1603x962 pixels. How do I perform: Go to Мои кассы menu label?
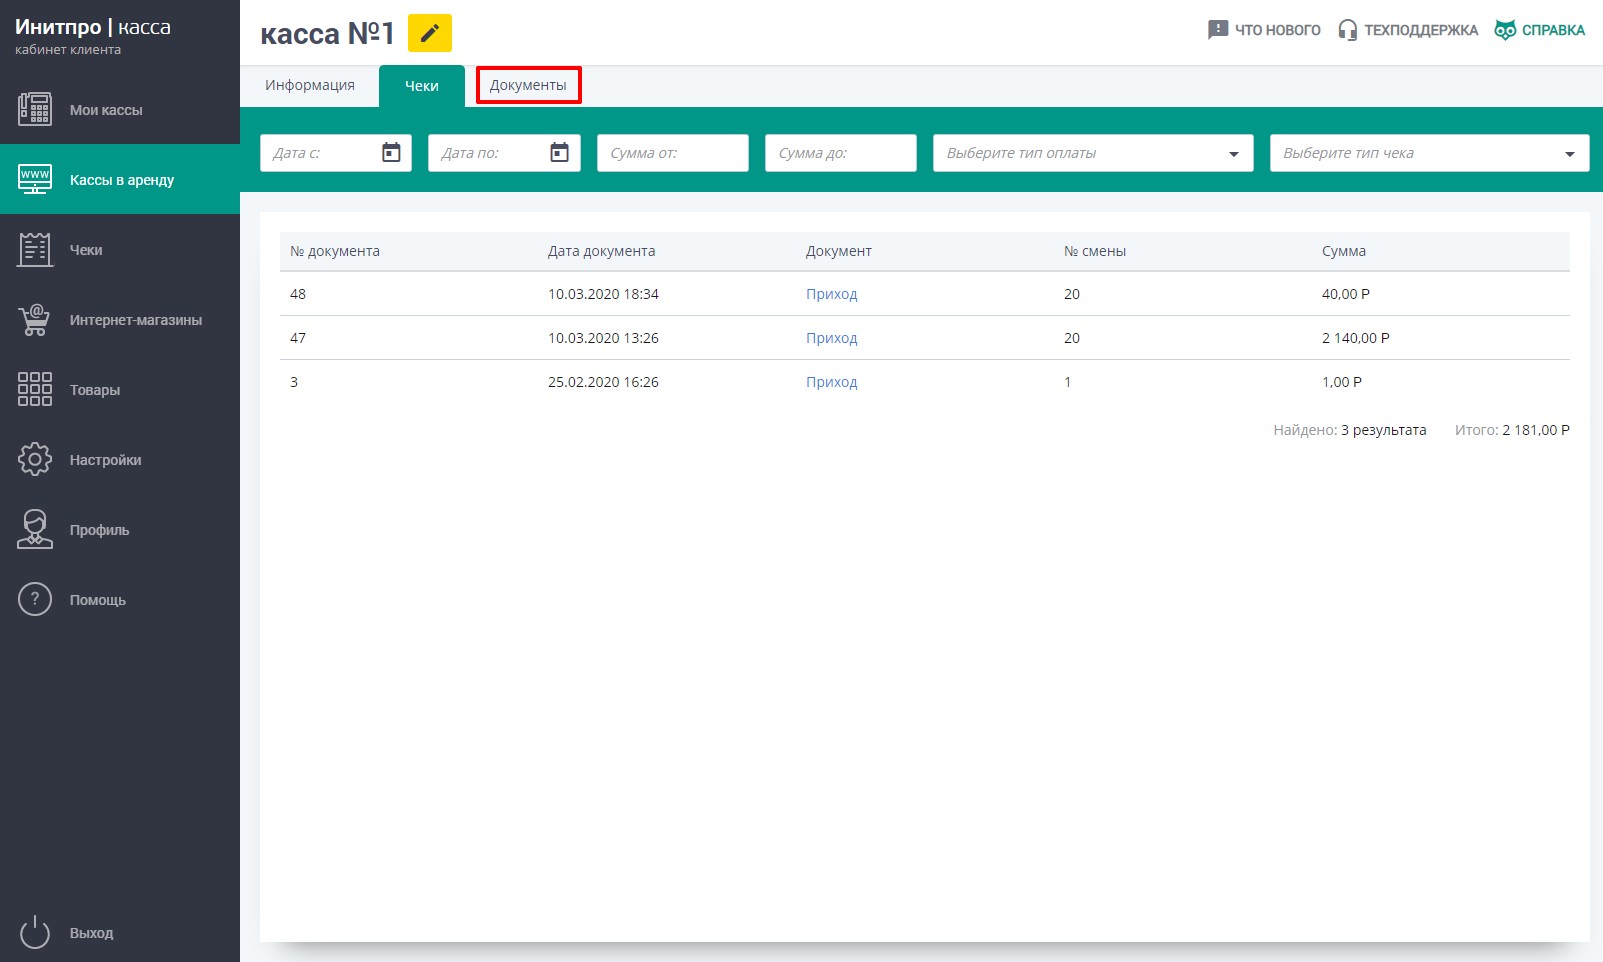pos(106,110)
